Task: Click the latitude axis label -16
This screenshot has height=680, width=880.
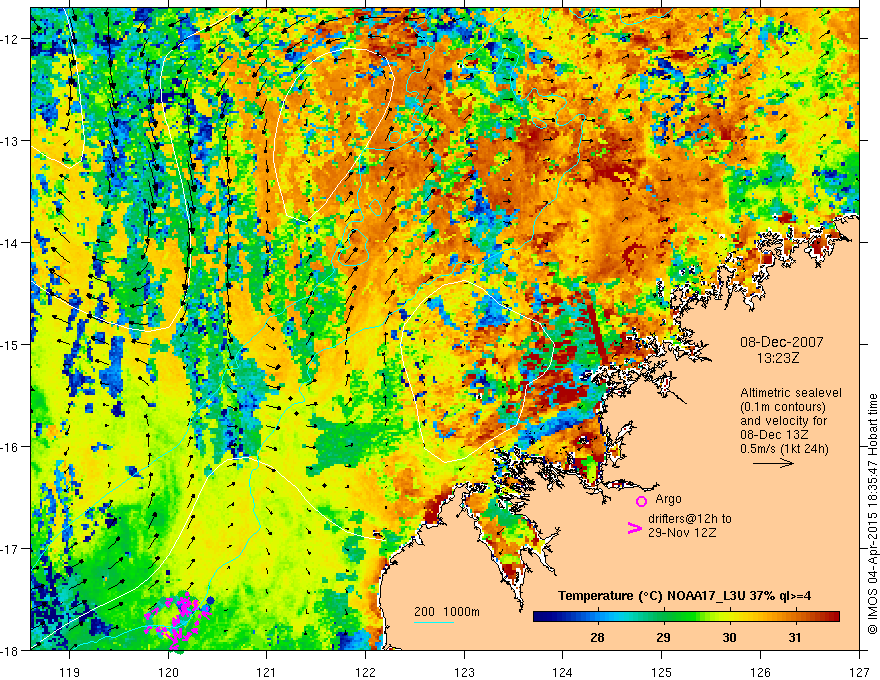Action: (x=11, y=447)
